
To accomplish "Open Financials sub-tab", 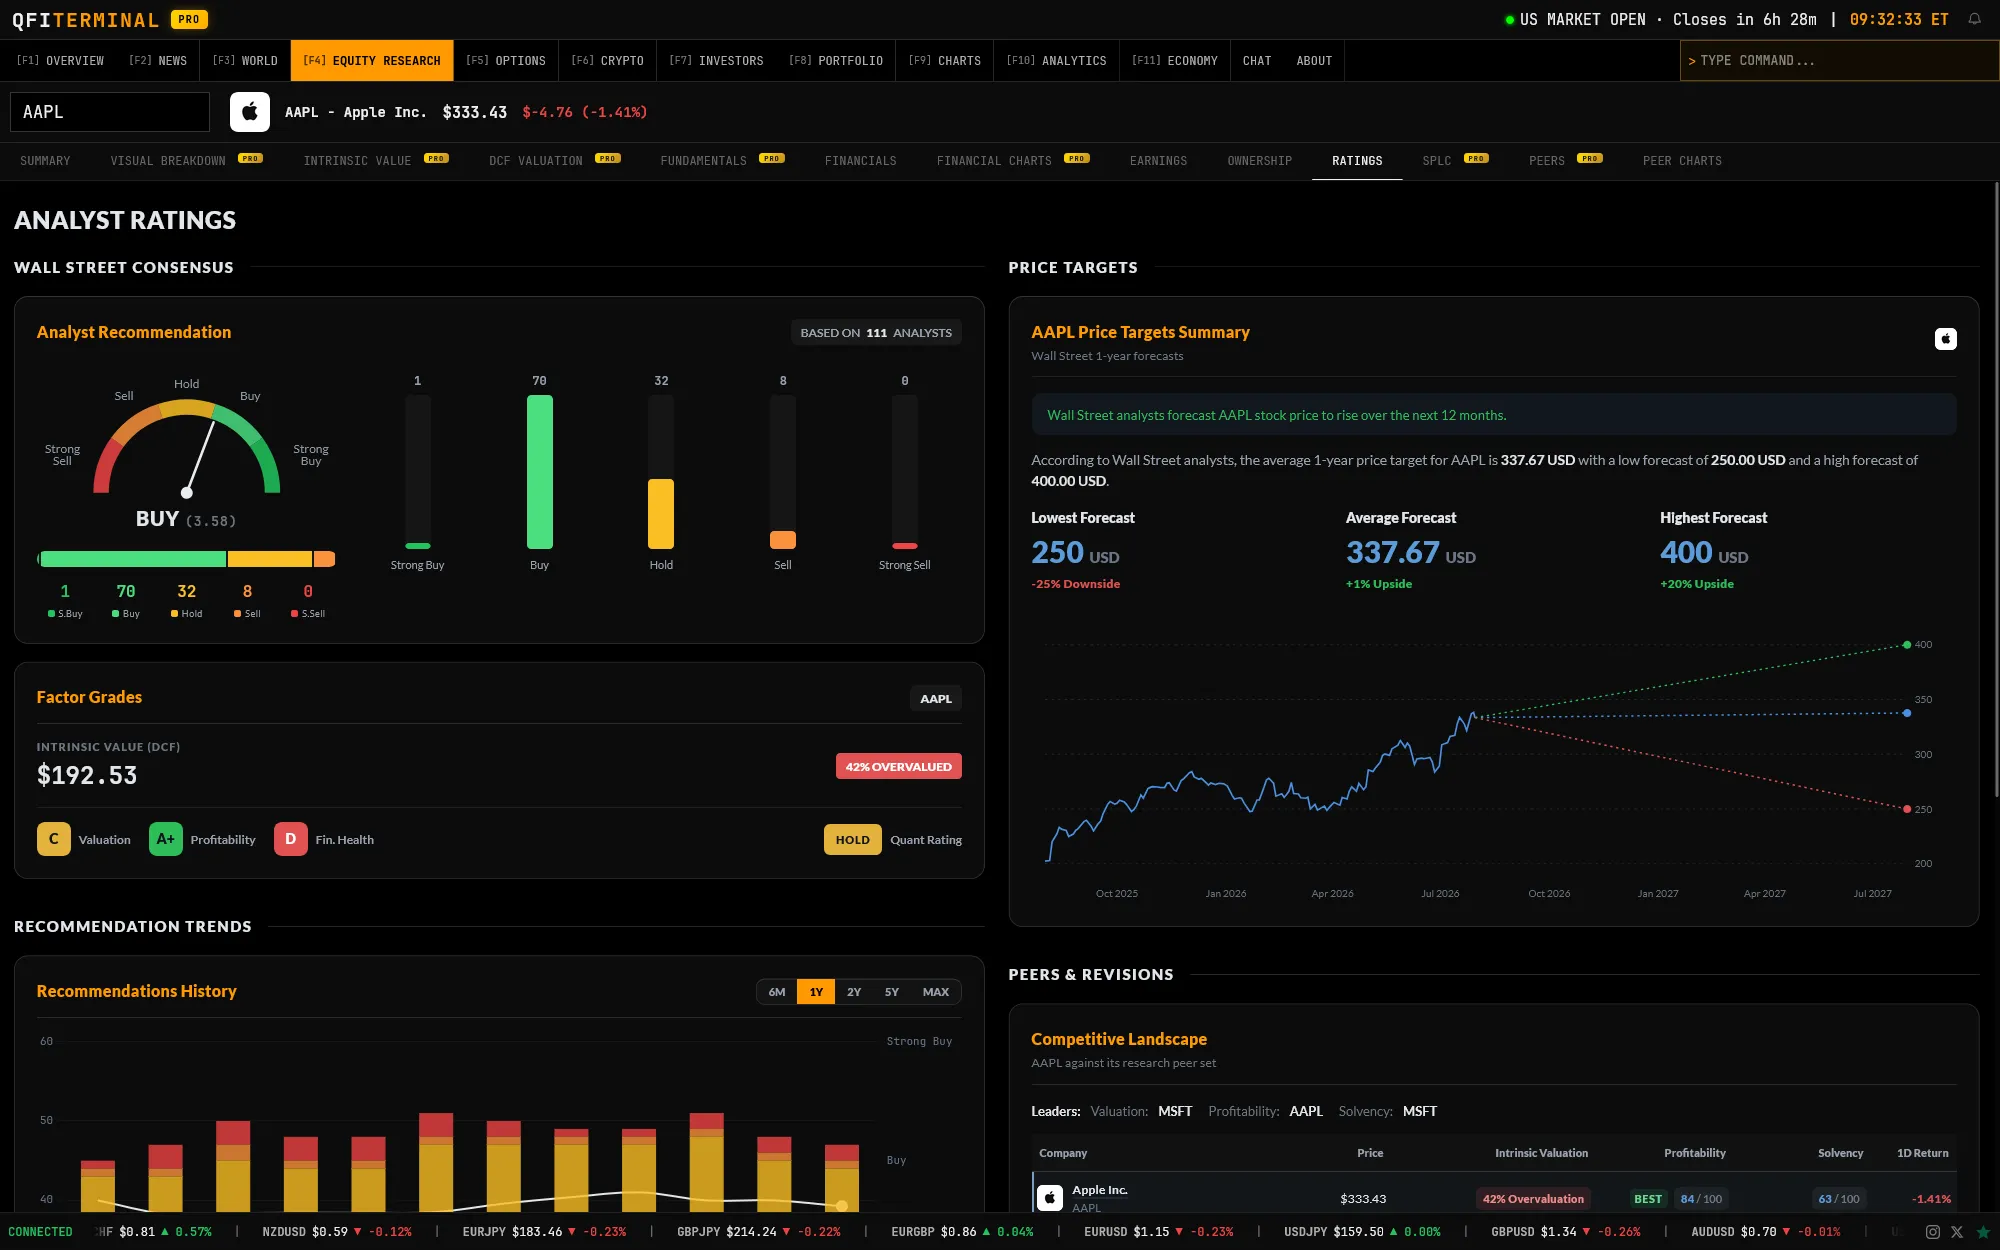I will click(860, 161).
